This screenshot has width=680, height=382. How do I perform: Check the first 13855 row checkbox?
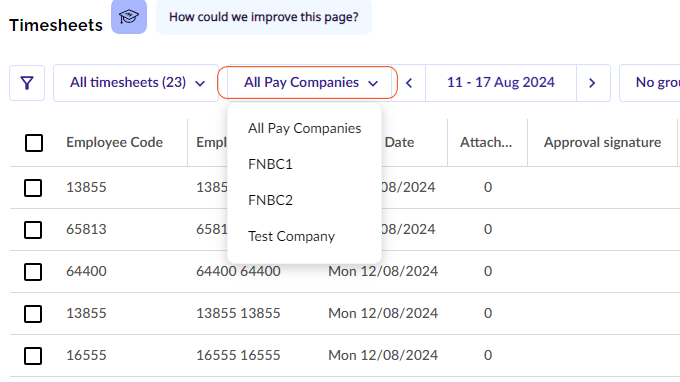pyautogui.click(x=33, y=188)
